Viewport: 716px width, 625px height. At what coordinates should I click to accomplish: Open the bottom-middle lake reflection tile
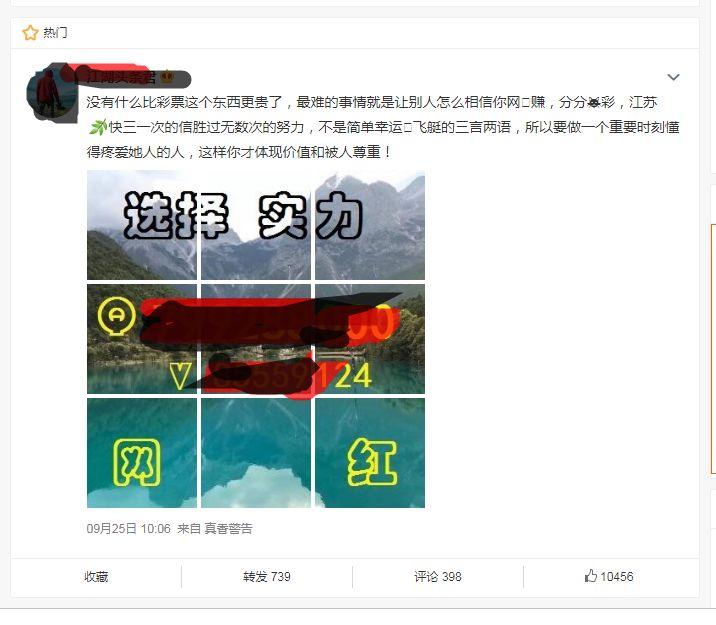256,453
